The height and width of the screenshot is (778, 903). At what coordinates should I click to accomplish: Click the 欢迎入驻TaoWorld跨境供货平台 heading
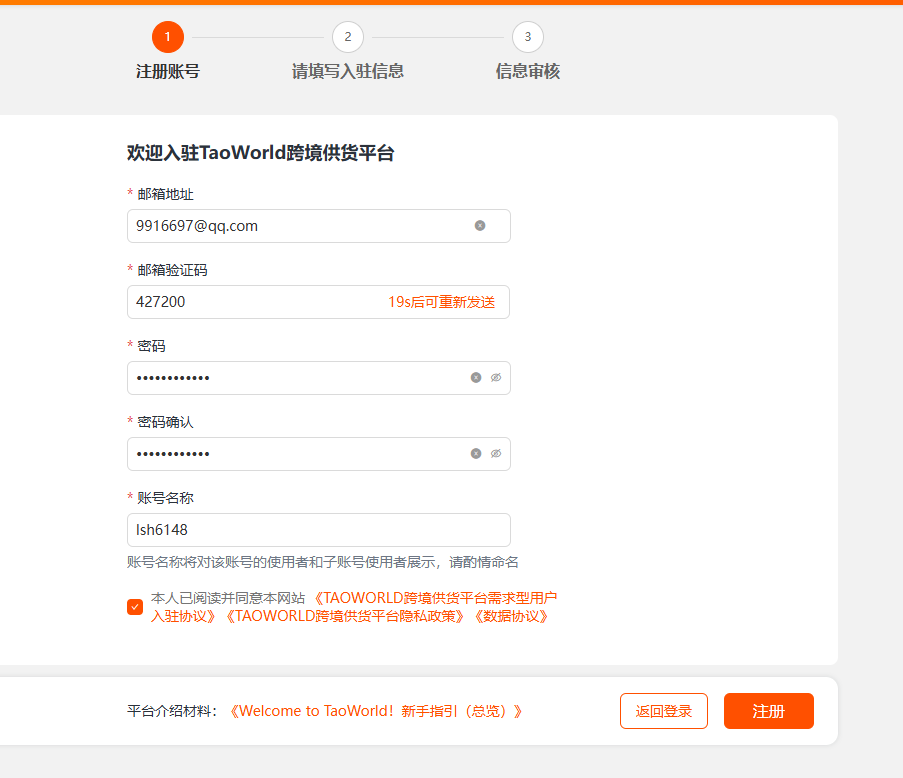click(x=260, y=153)
